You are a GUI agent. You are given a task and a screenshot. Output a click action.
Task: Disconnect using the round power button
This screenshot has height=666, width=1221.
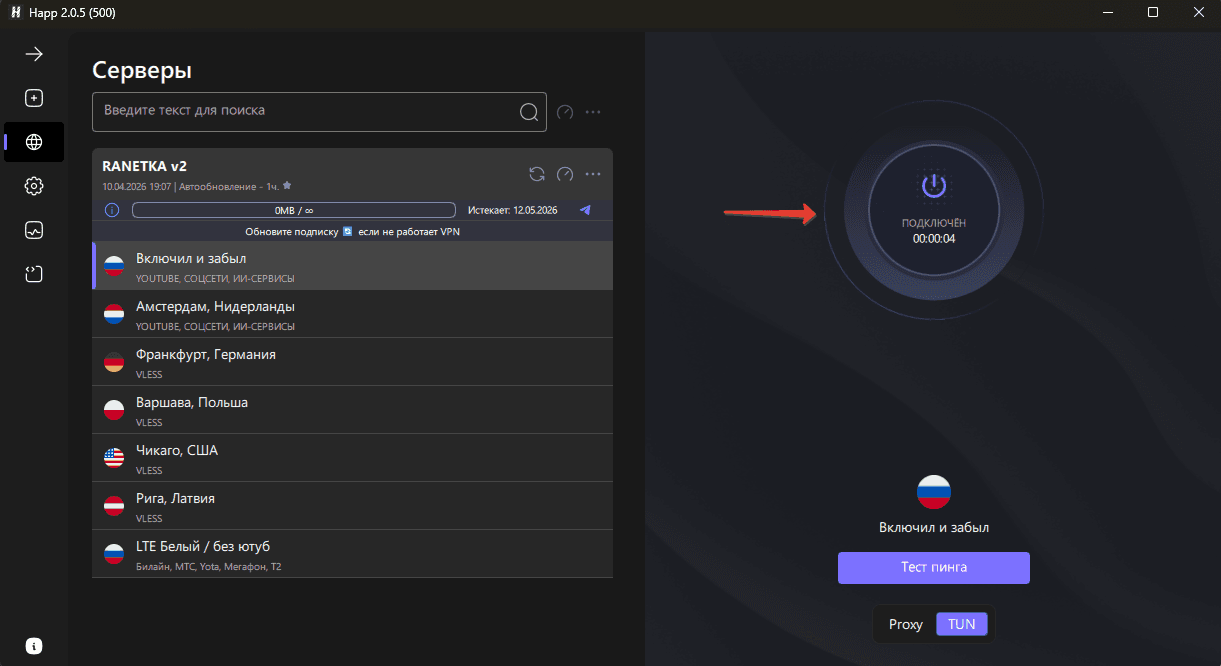pyautogui.click(x=933, y=209)
